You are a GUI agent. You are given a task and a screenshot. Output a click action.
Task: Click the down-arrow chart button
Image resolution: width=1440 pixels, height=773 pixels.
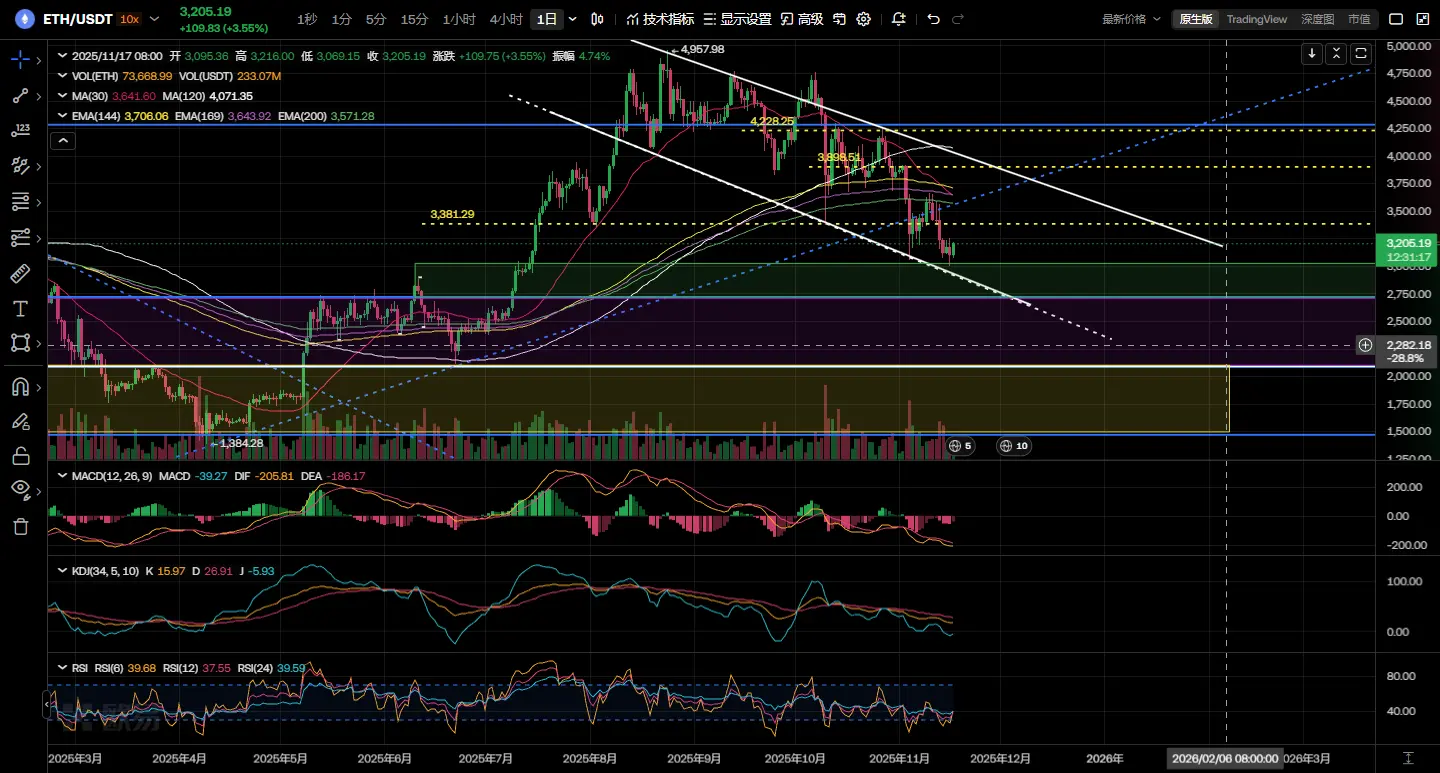point(1312,53)
